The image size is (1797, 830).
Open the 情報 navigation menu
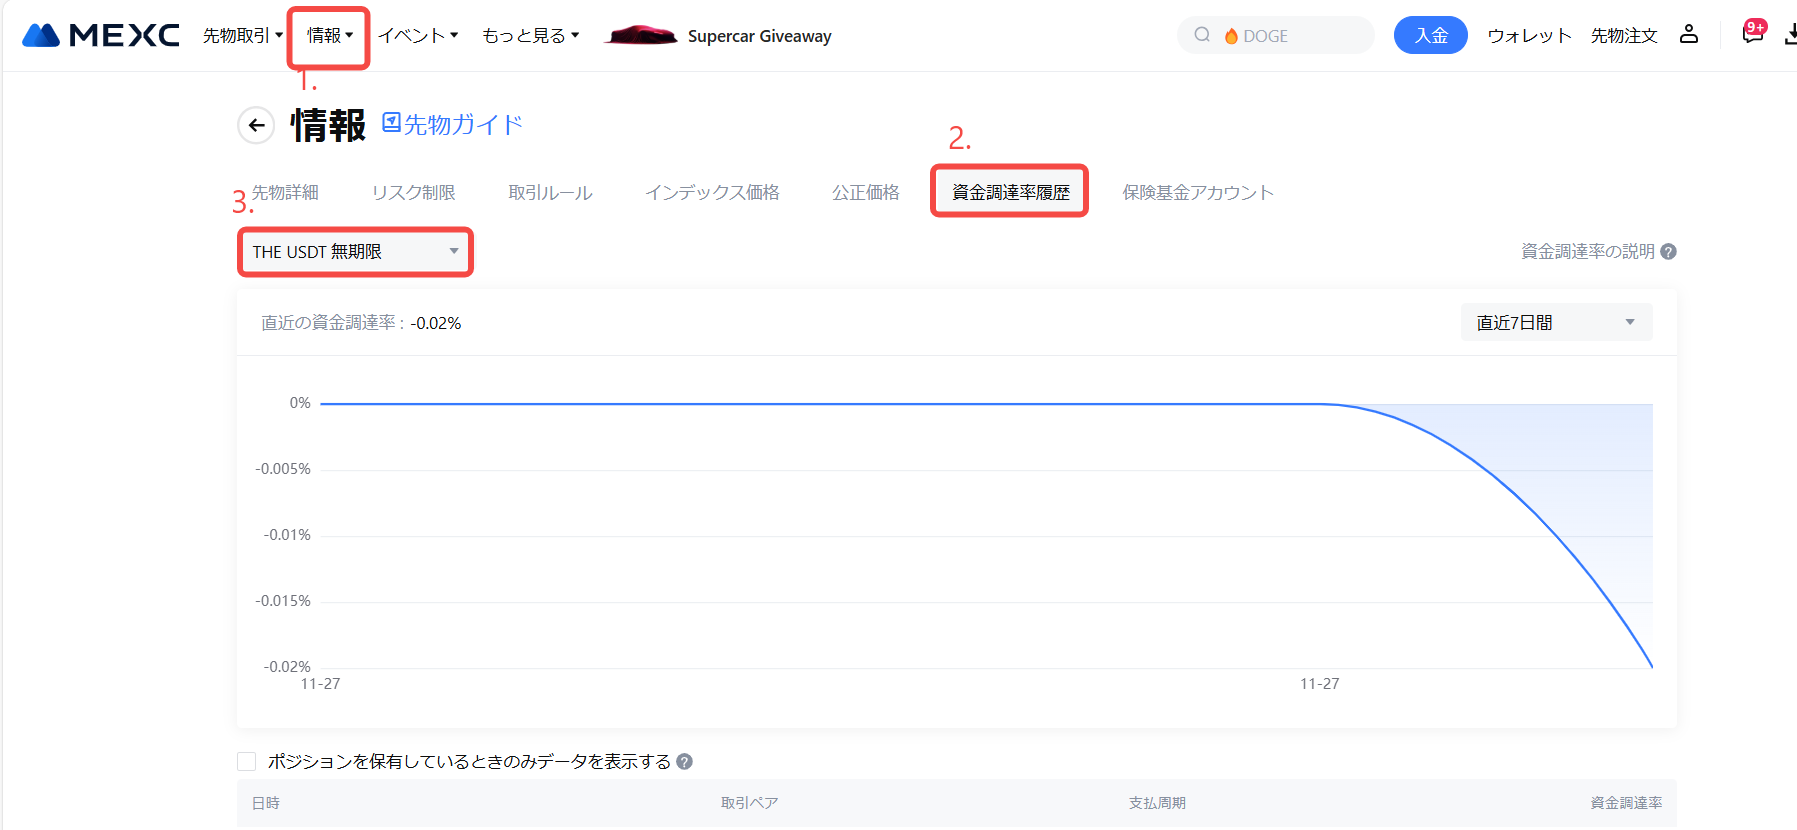click(329, 35)
